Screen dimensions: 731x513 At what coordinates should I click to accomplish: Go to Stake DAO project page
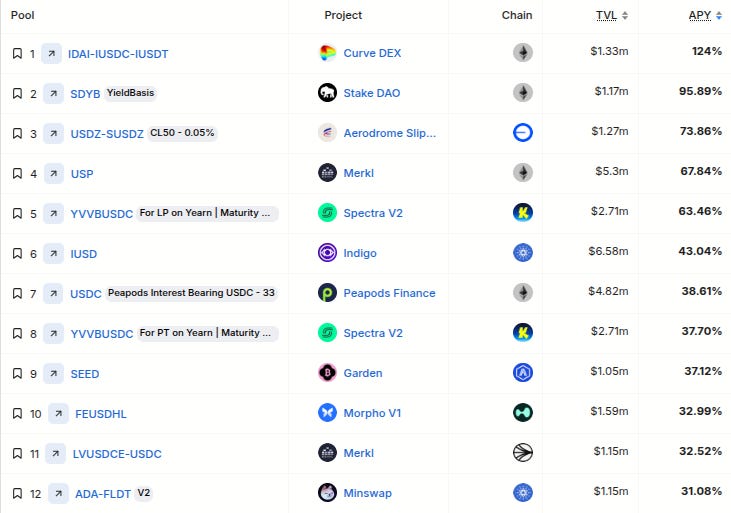point(372,93)
